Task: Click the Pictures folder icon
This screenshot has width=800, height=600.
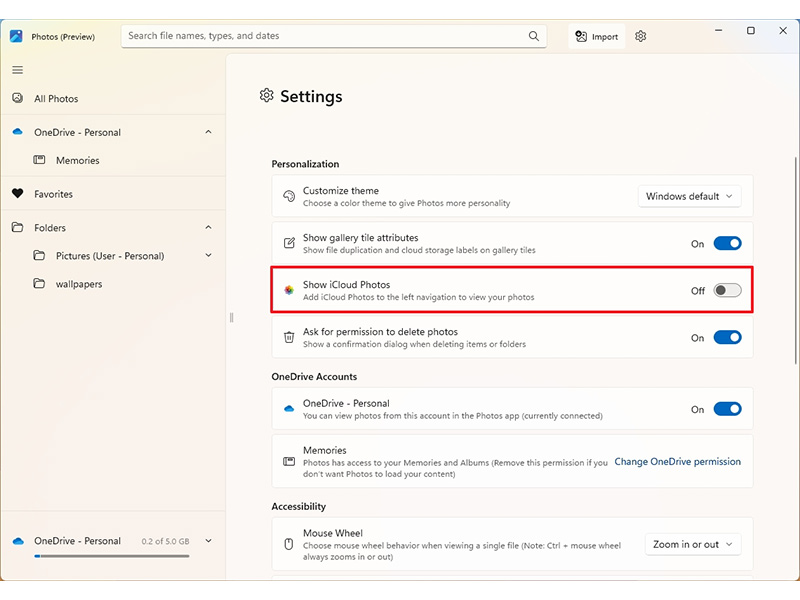Action: tap(39, 255)
